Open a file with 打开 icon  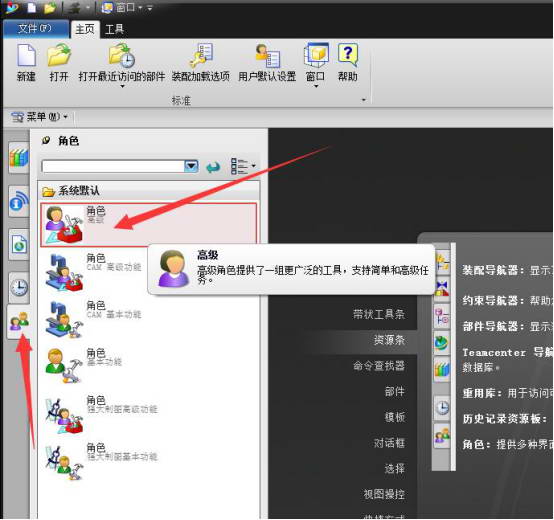(59, 55)
